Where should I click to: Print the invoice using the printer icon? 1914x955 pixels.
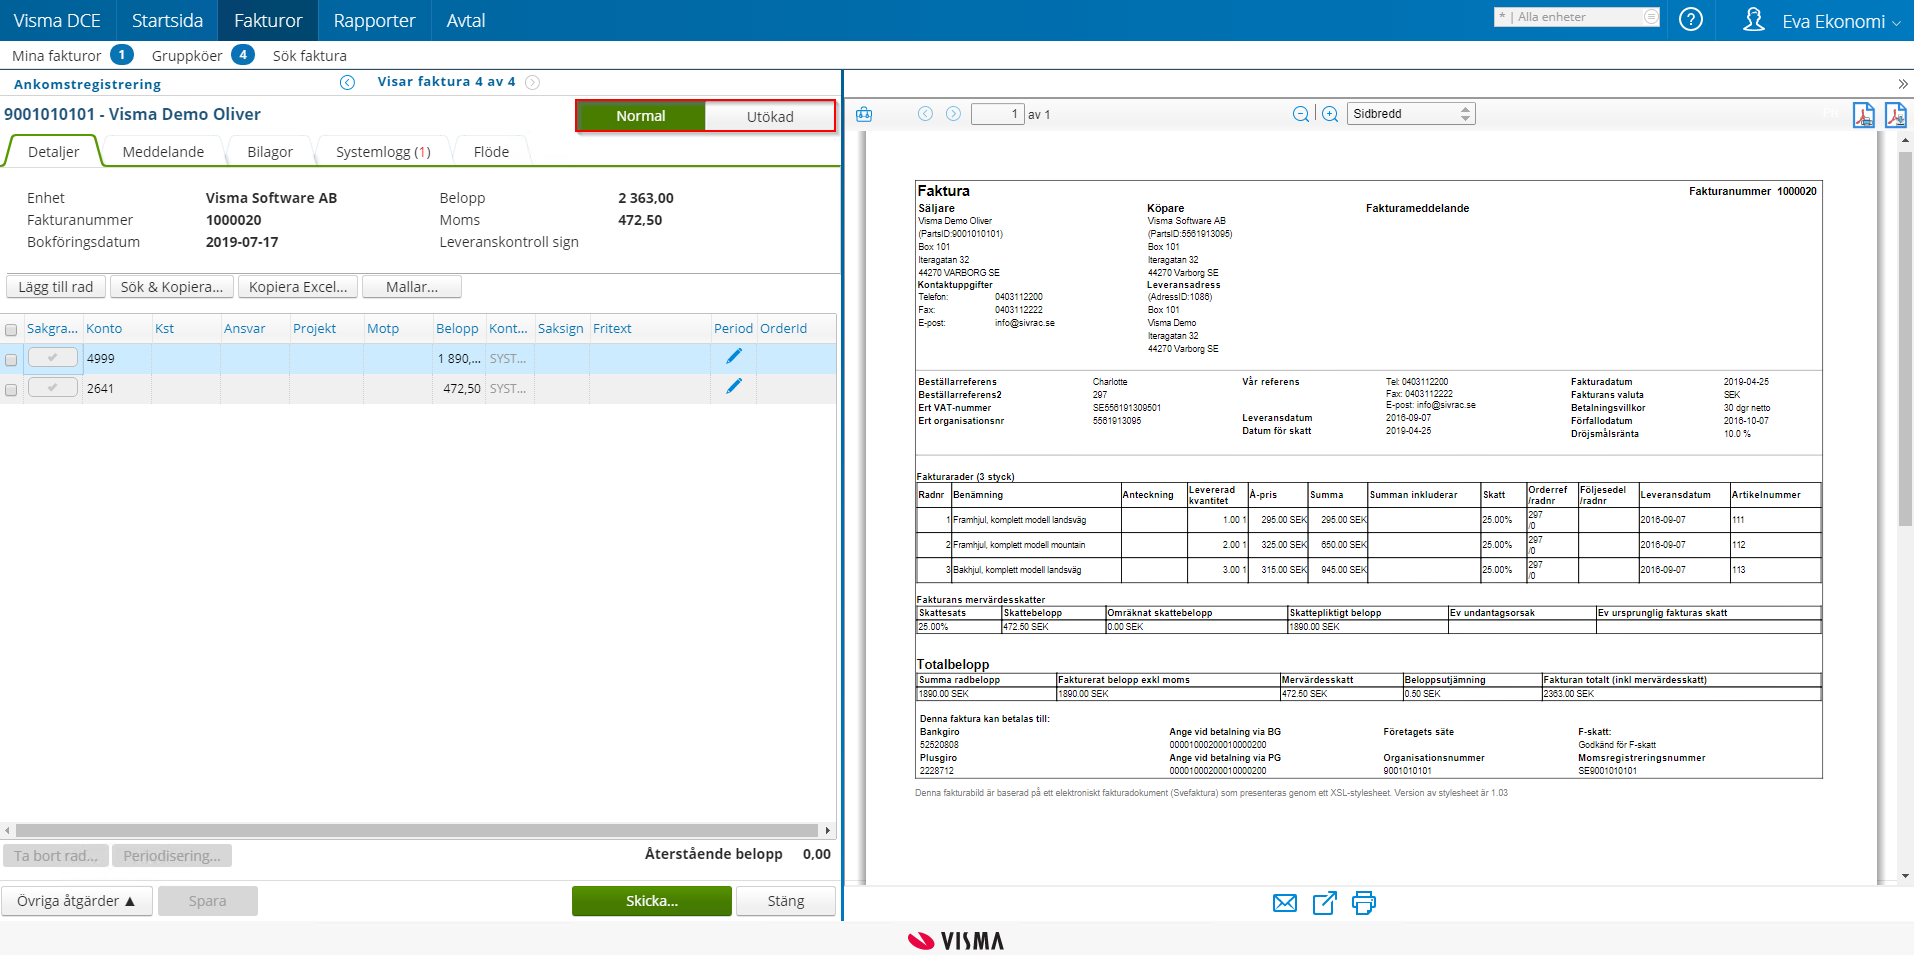pos(1363,903)
